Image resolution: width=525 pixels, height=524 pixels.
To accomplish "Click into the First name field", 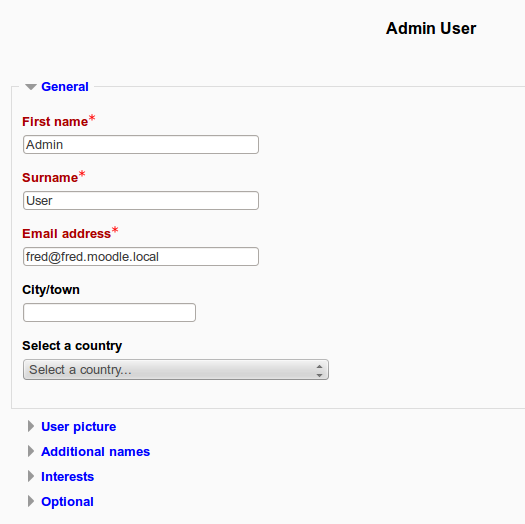I will (141, 145).
